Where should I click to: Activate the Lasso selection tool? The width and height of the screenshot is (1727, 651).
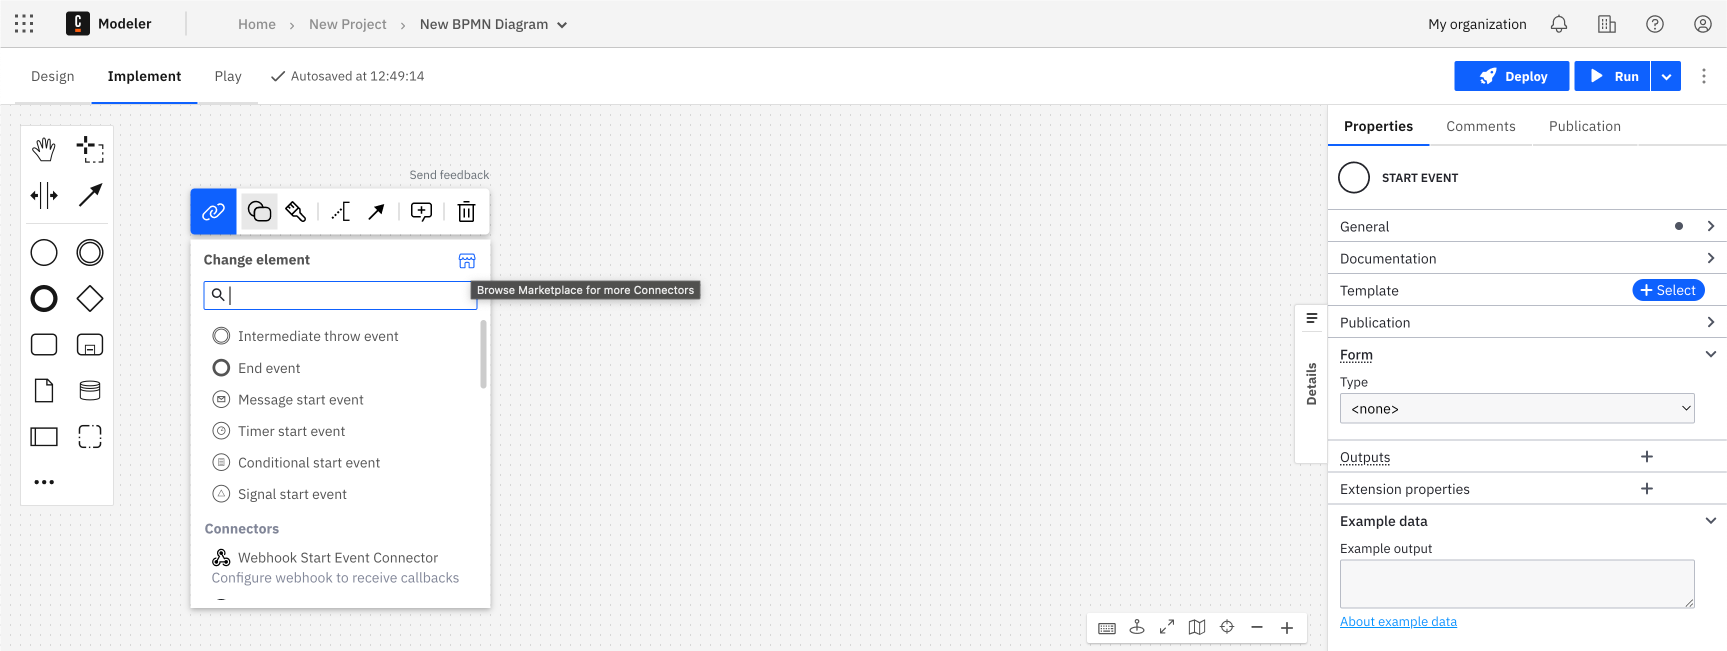coord(90,150)
